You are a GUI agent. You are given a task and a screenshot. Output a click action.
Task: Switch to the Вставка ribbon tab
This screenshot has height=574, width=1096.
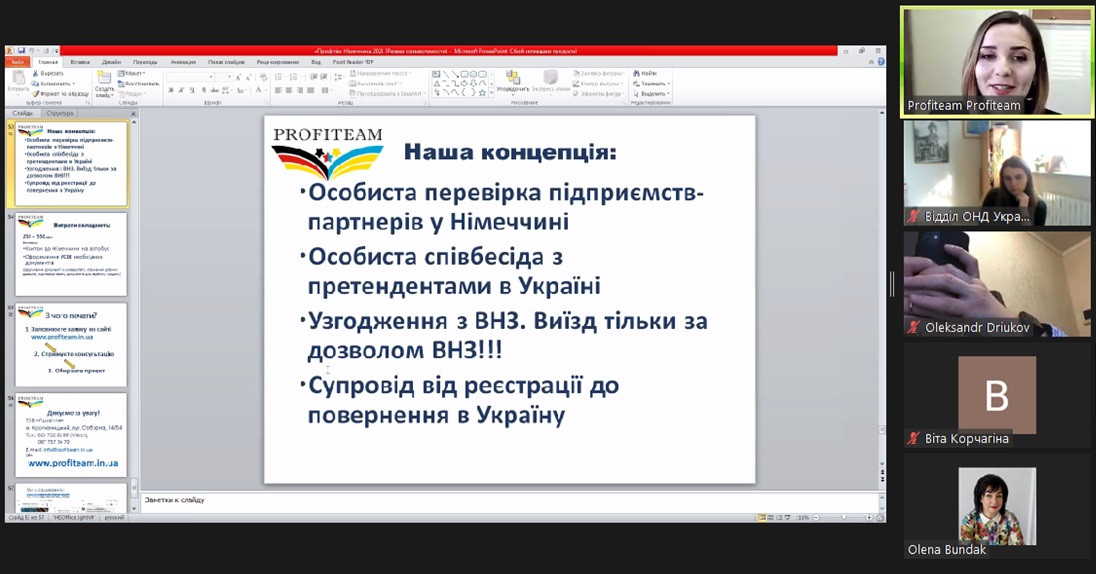pos(80,62)
